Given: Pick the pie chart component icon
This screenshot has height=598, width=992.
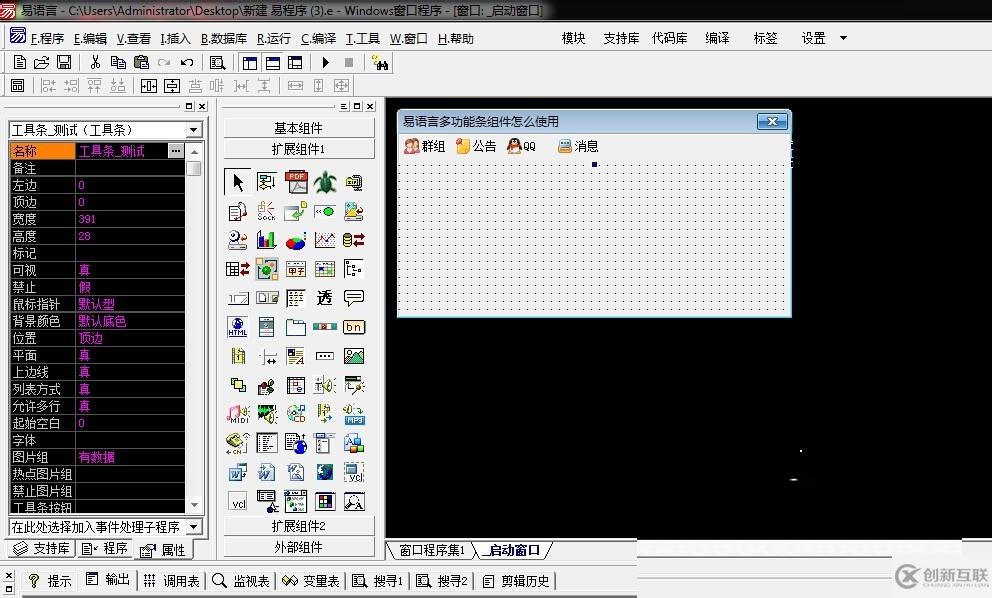Looking at the screenshot, I should click(x=295, y=240).
